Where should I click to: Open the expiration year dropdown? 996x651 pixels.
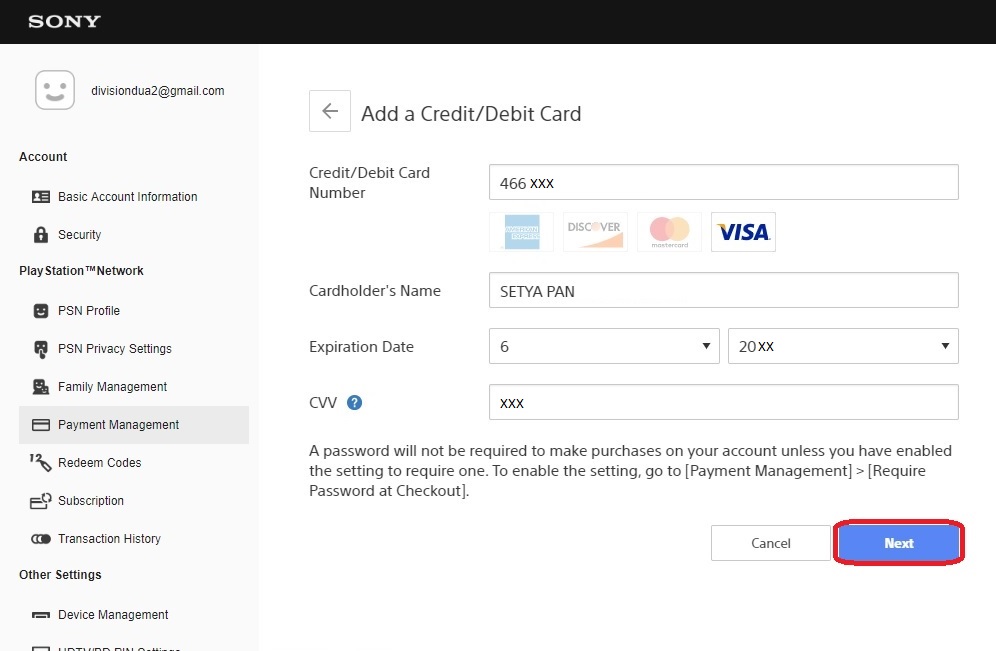pos(843,346)
